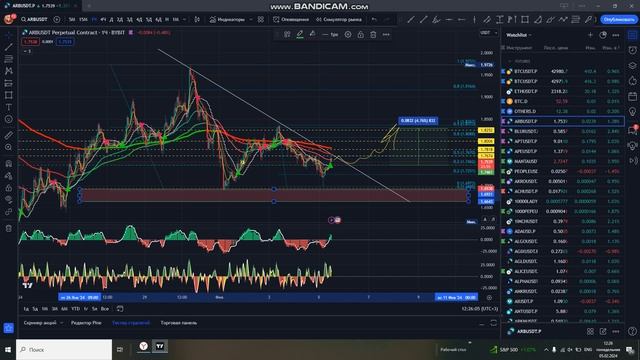The image size is (640, 360).
Task: Open the patterns drawing tools
Action: (9, 71)
